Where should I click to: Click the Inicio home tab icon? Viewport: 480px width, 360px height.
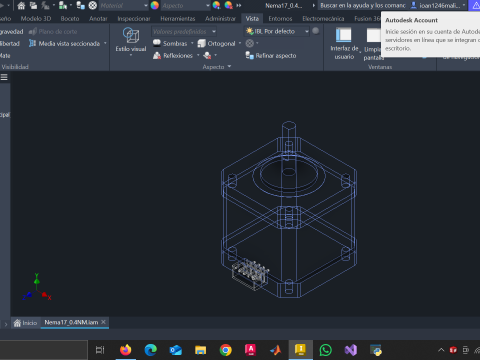[17, 323]
